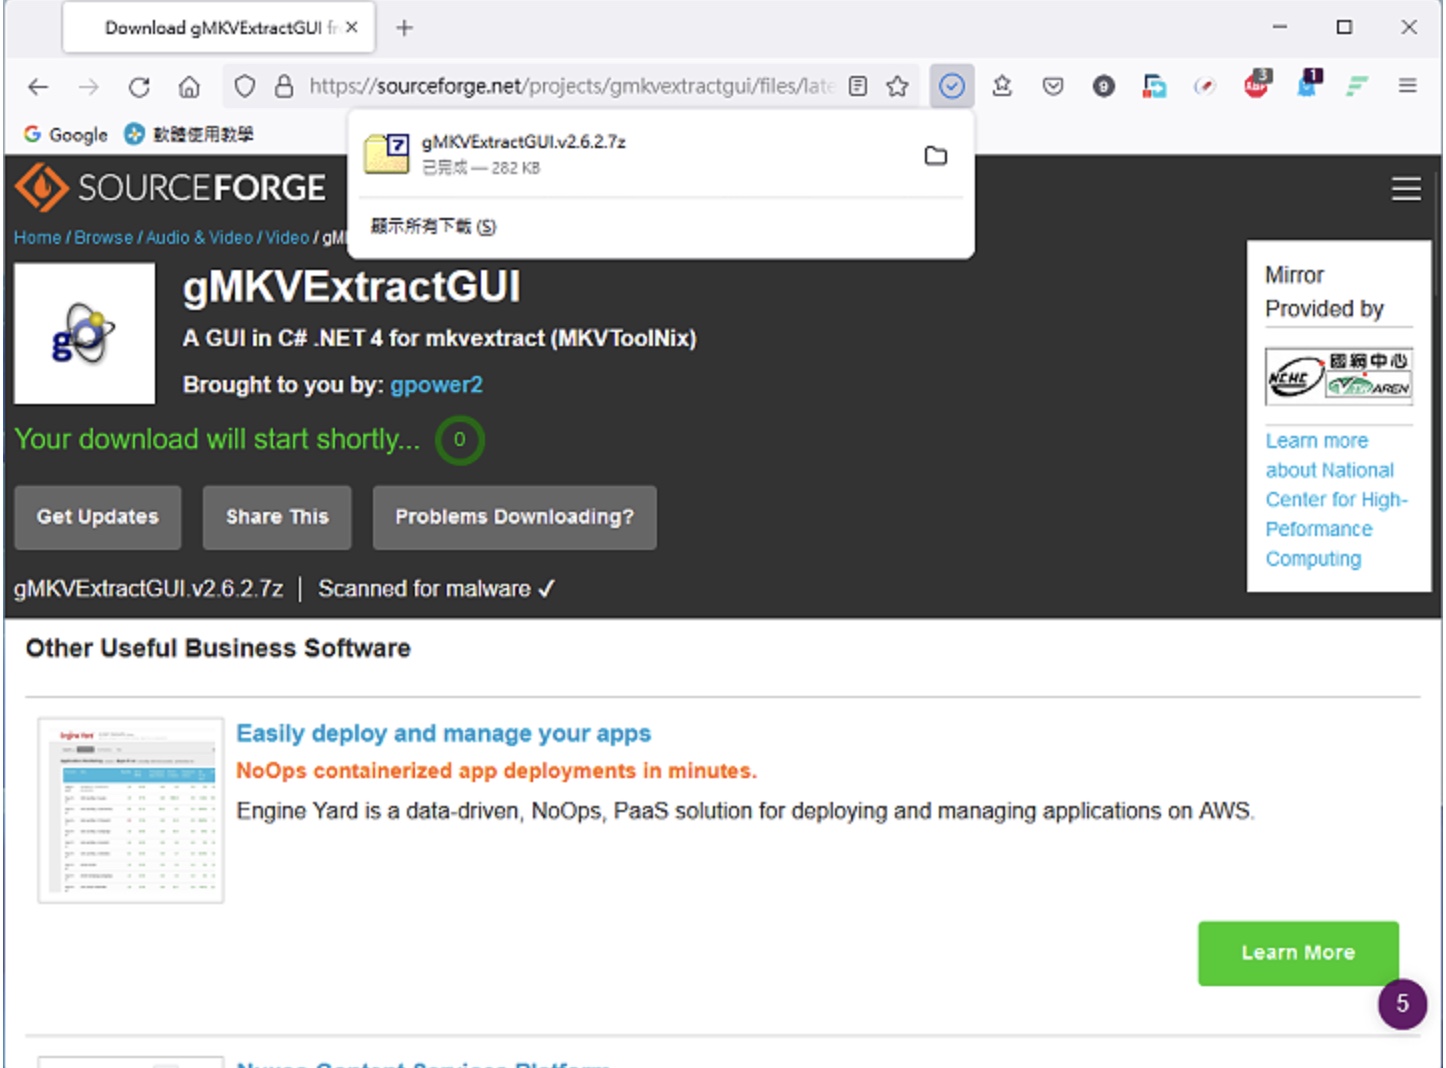The width and height of the screenshot is (1446, 1068).
Task: Toggle the downloads panel button
Action: 951,86
